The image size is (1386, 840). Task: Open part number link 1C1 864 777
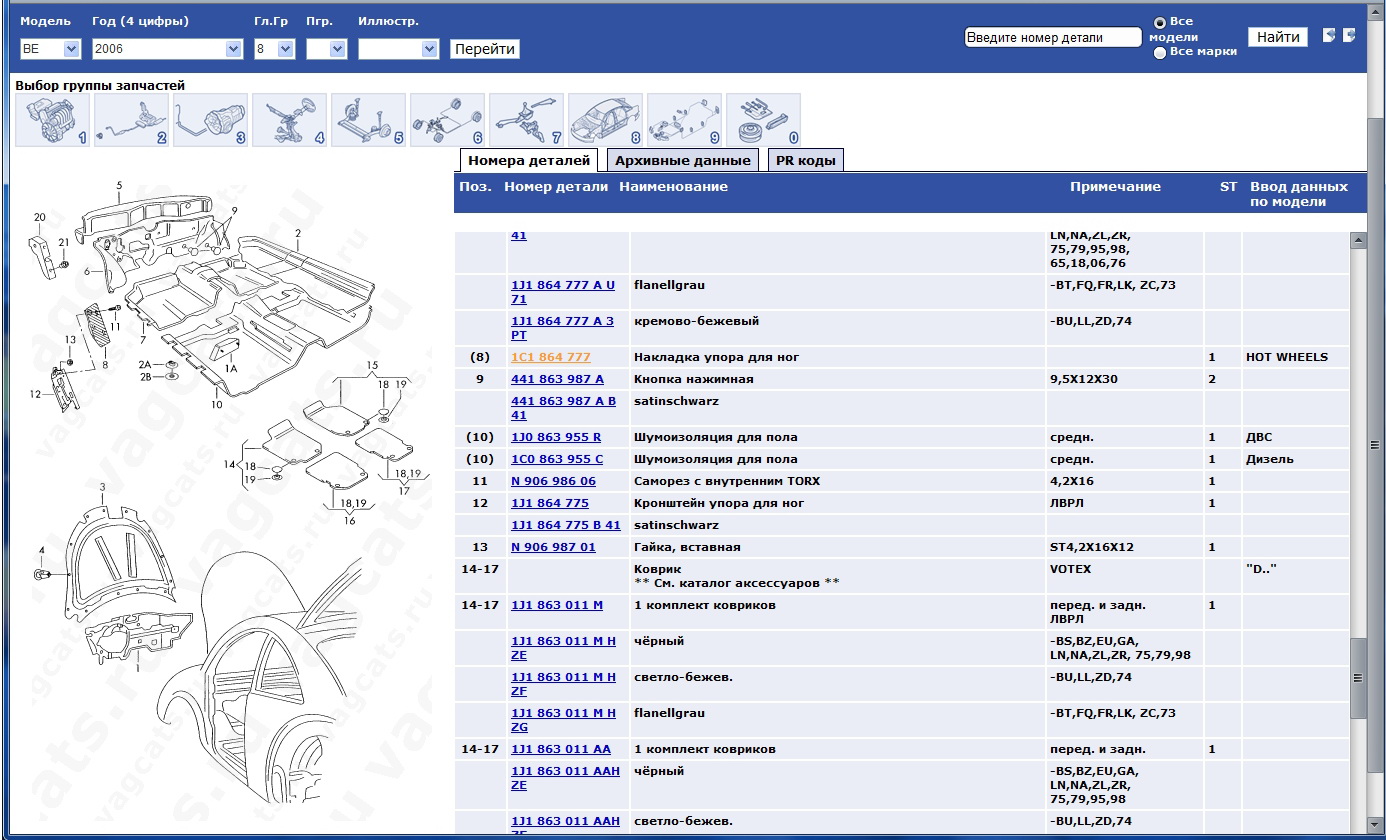click(550, 357)
